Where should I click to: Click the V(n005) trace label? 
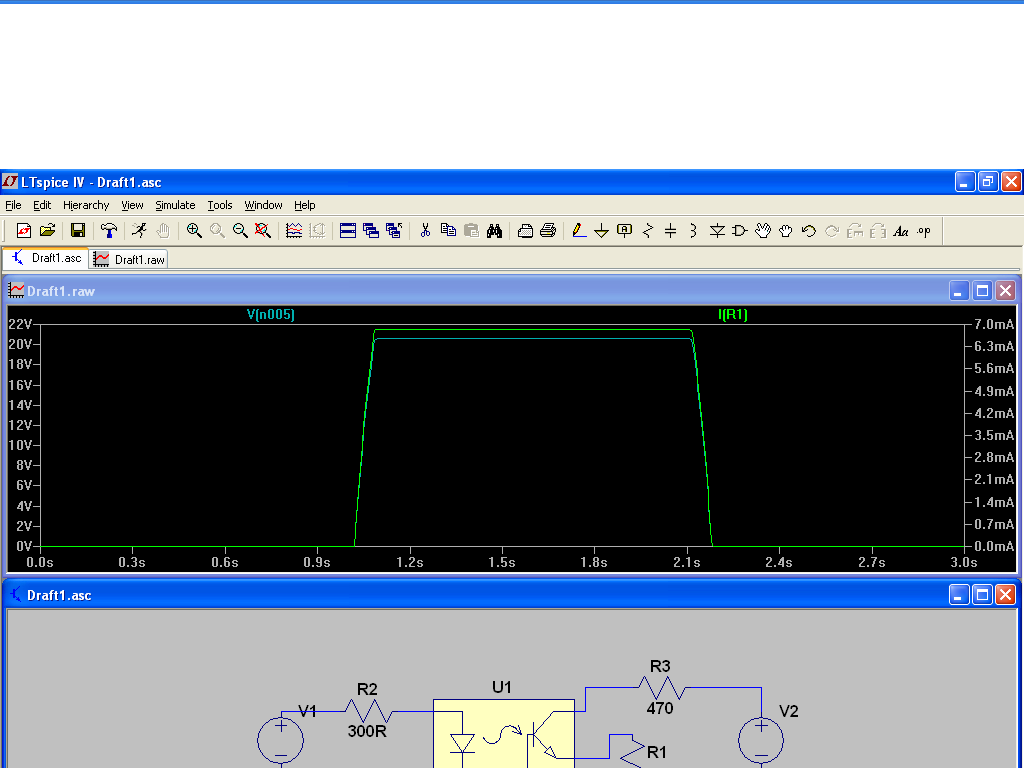coord(270,315)
